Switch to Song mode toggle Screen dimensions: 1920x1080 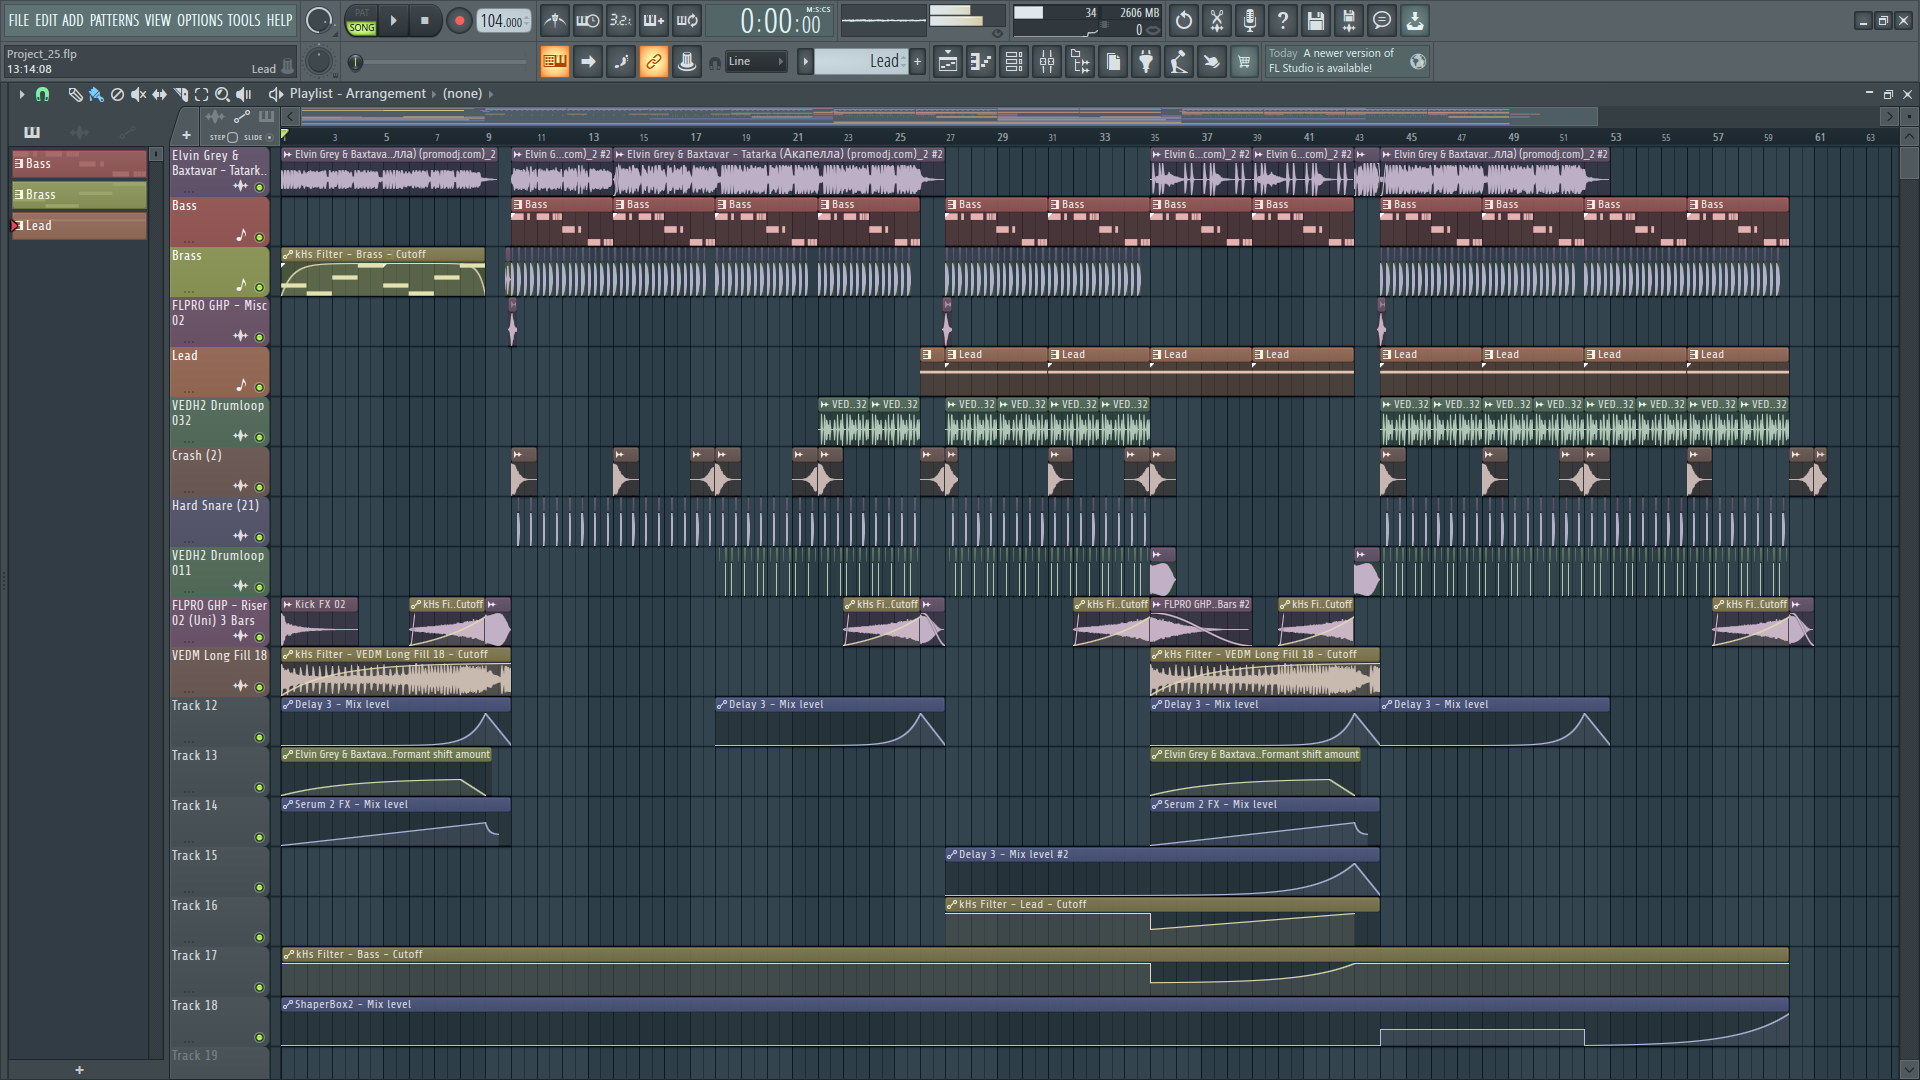tap(361, 27)
